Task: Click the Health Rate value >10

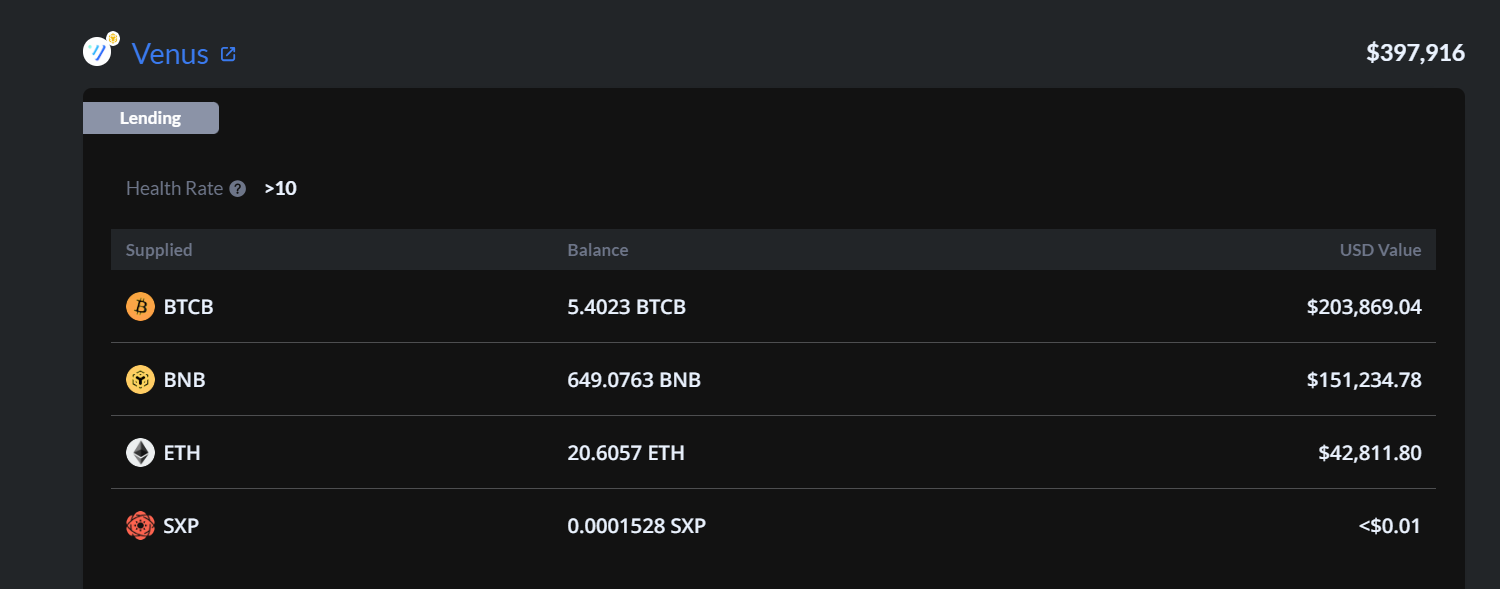Action: coord(281,188)
